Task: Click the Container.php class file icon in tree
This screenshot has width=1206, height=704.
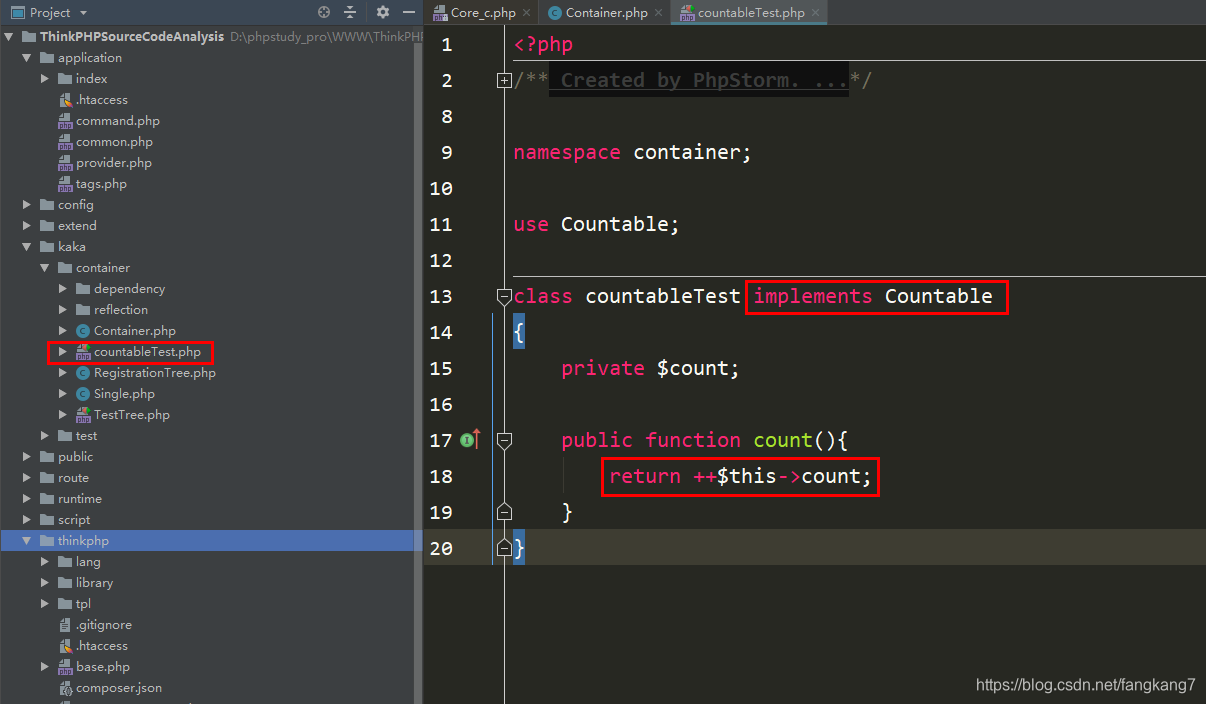Action: click(x=83, y=331)
